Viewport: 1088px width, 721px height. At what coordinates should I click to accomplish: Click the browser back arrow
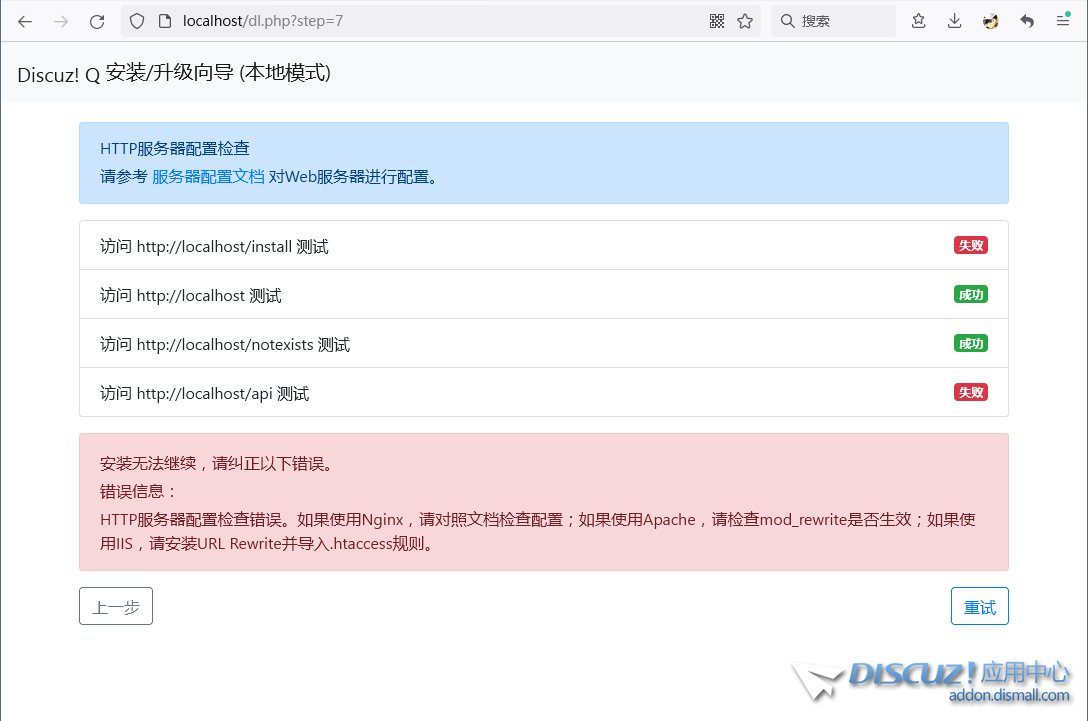coord(25,21)
